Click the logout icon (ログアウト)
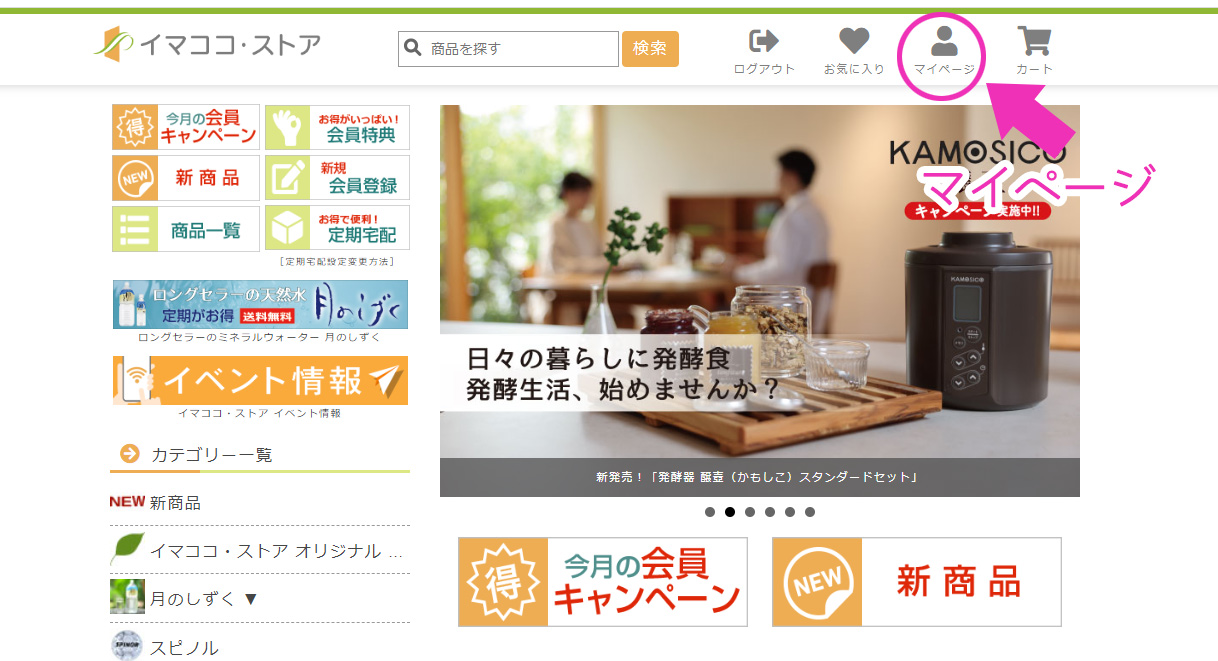 click(764, 41)
